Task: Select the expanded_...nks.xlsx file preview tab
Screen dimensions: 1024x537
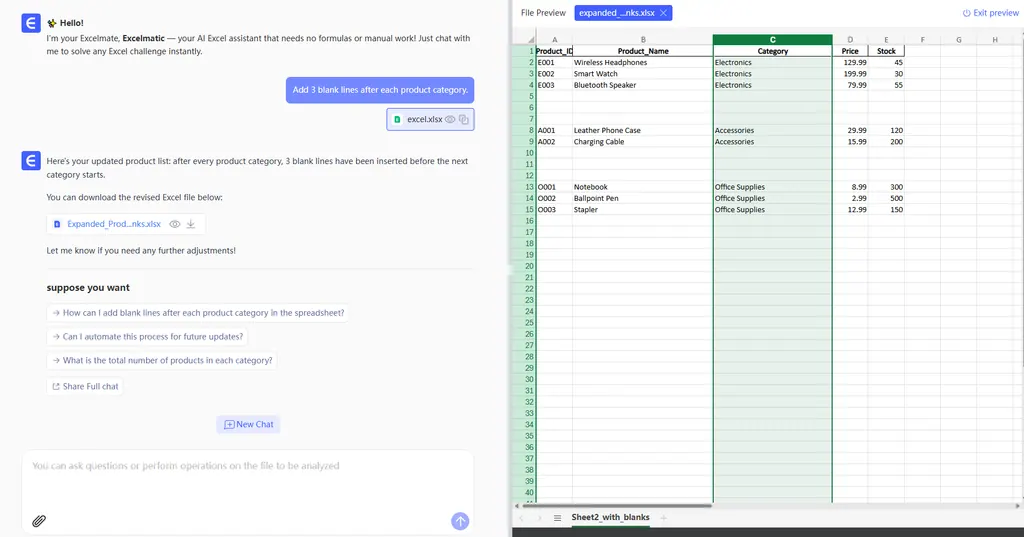Action: (616, 13)
